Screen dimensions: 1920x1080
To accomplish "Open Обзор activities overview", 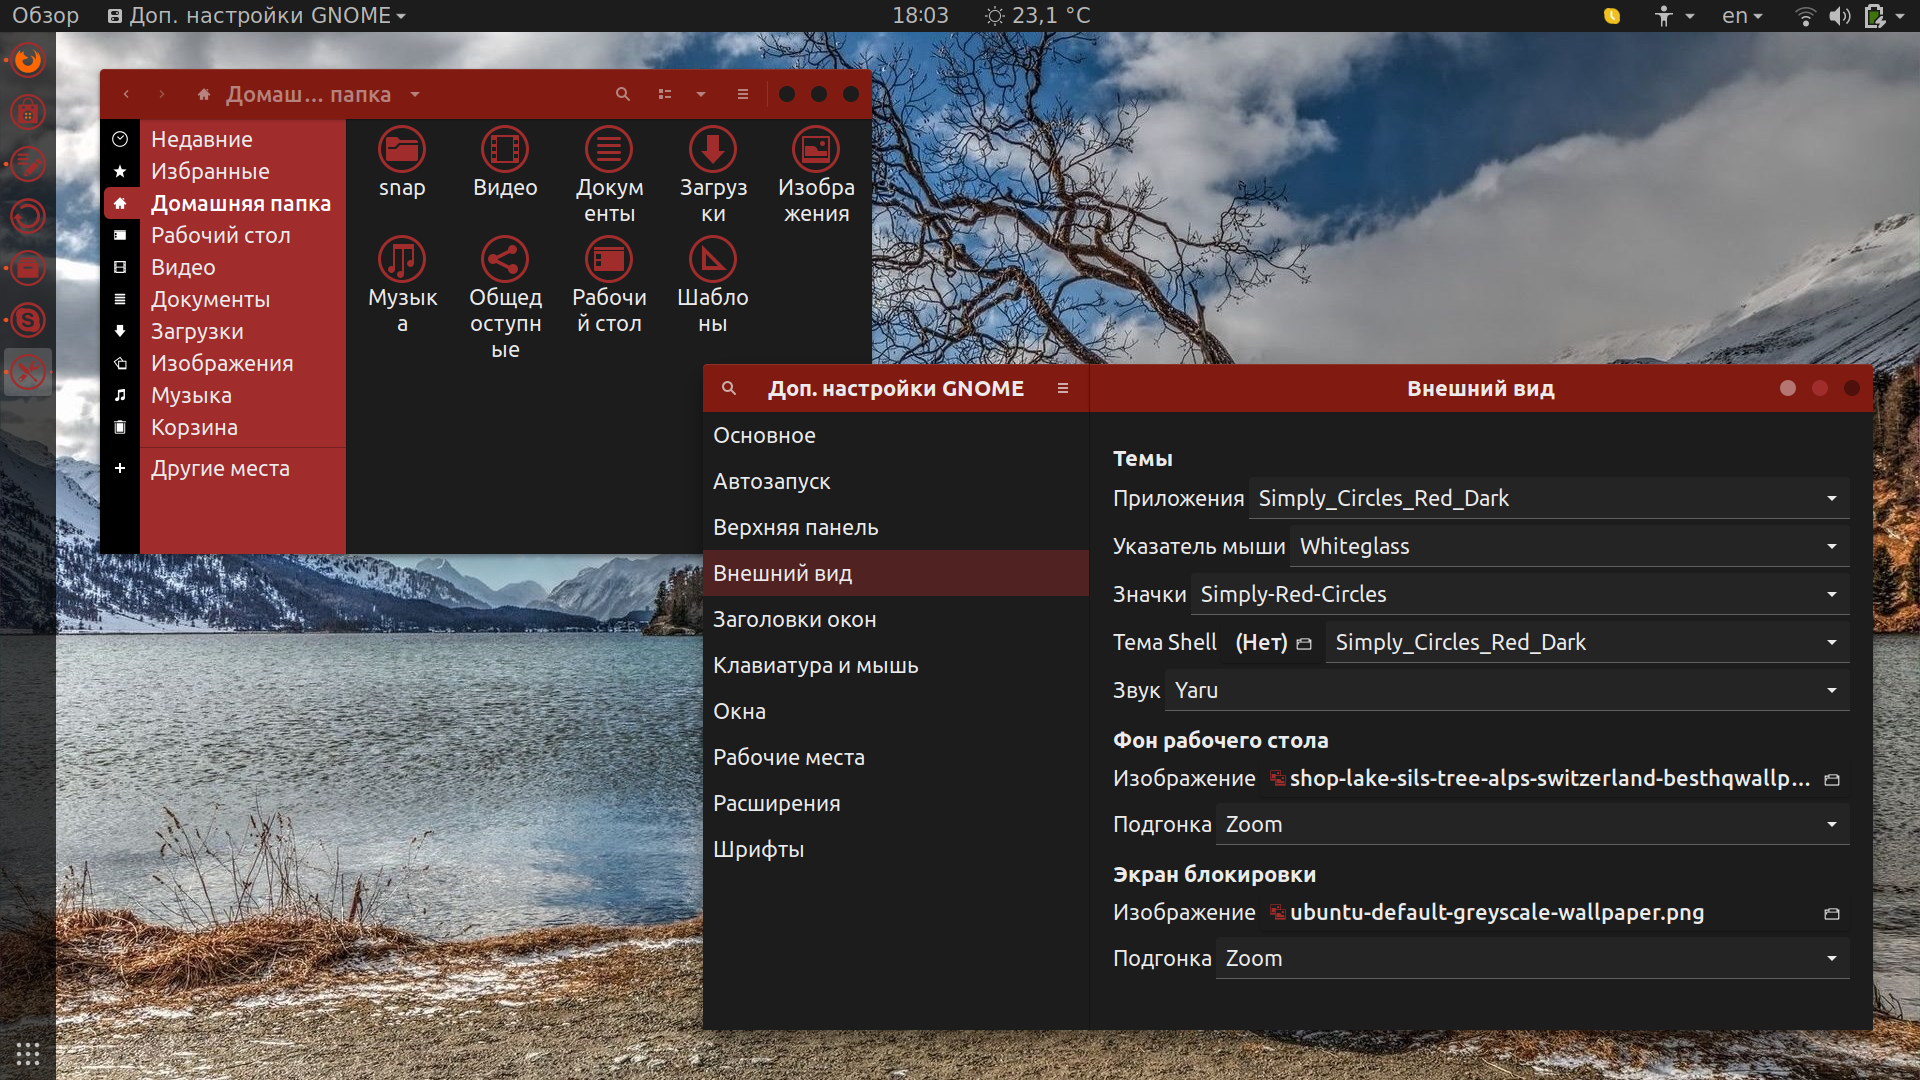I will pos(45,15).
